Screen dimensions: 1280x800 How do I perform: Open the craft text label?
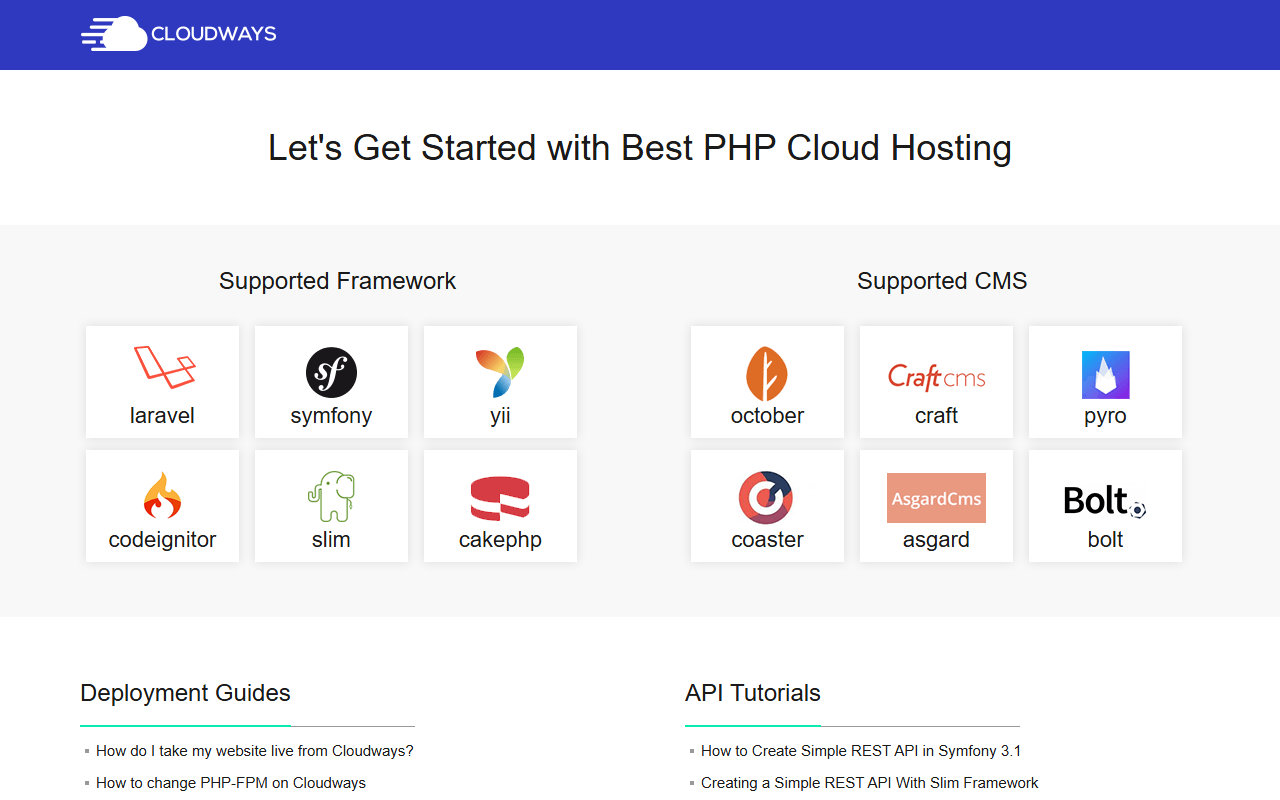(x=936, y=416)
